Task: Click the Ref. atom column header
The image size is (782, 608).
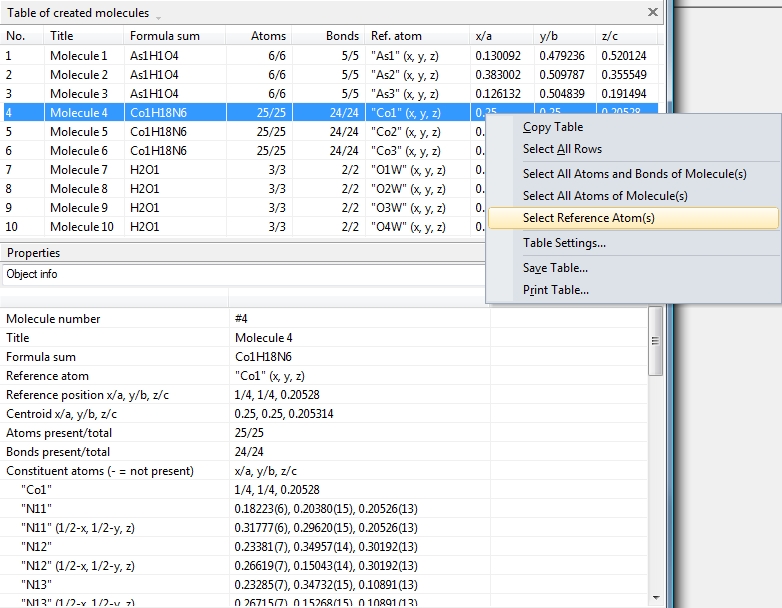Action: (x=396, y=36)
